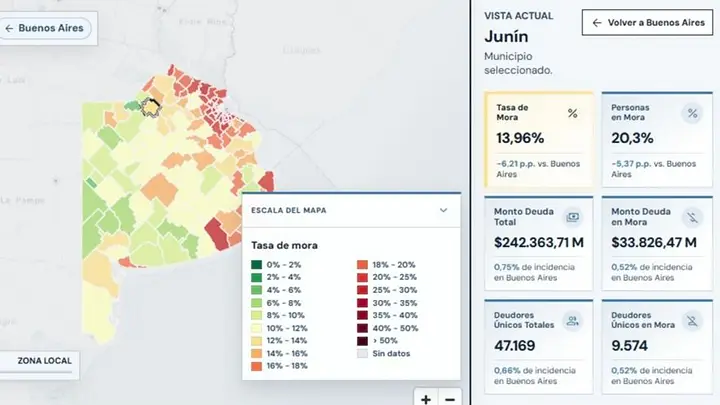Screen dimensions: 720x405
Task: Click the people icon in Deudores Únicos Totales card
Action: pyautogui.click(x=573, y=321)
